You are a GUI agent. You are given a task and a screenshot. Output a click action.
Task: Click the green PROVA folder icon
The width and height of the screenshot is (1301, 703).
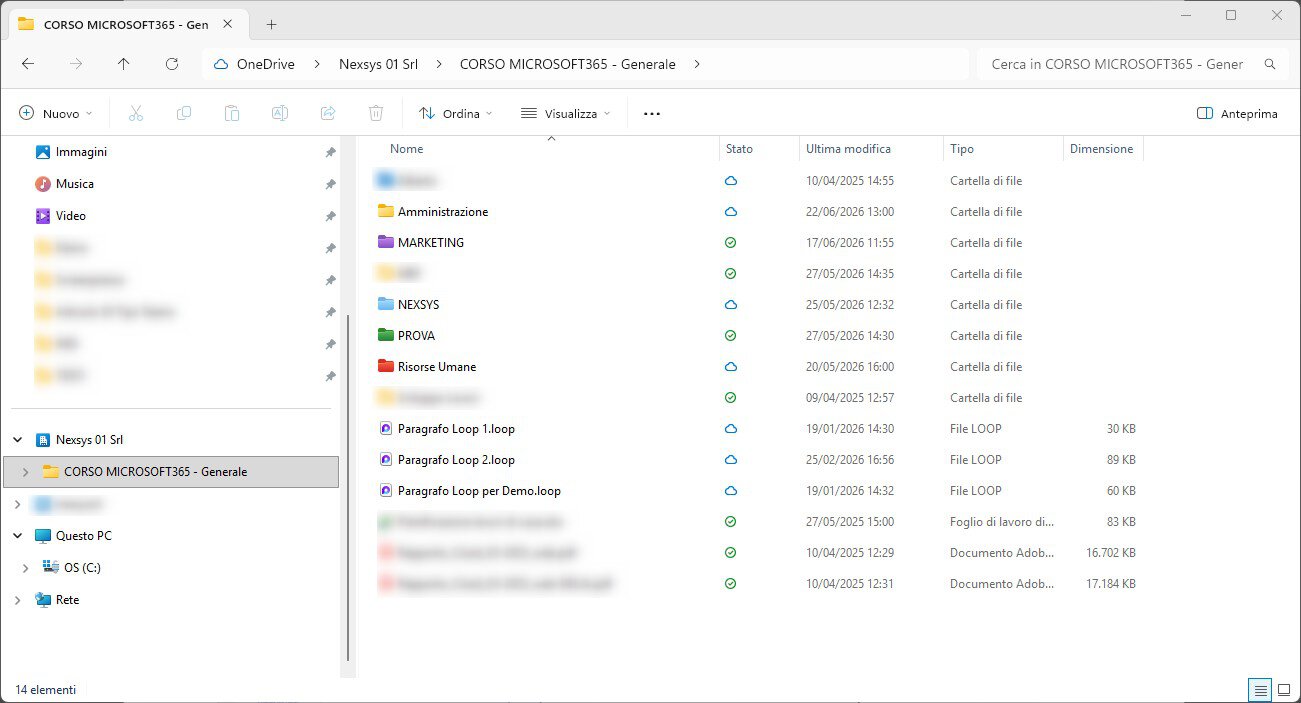coord(386,335)
